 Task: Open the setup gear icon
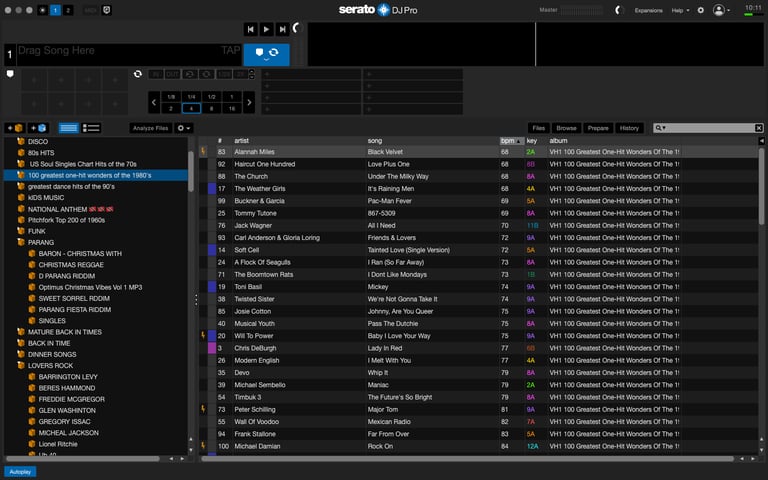(700, 10)
